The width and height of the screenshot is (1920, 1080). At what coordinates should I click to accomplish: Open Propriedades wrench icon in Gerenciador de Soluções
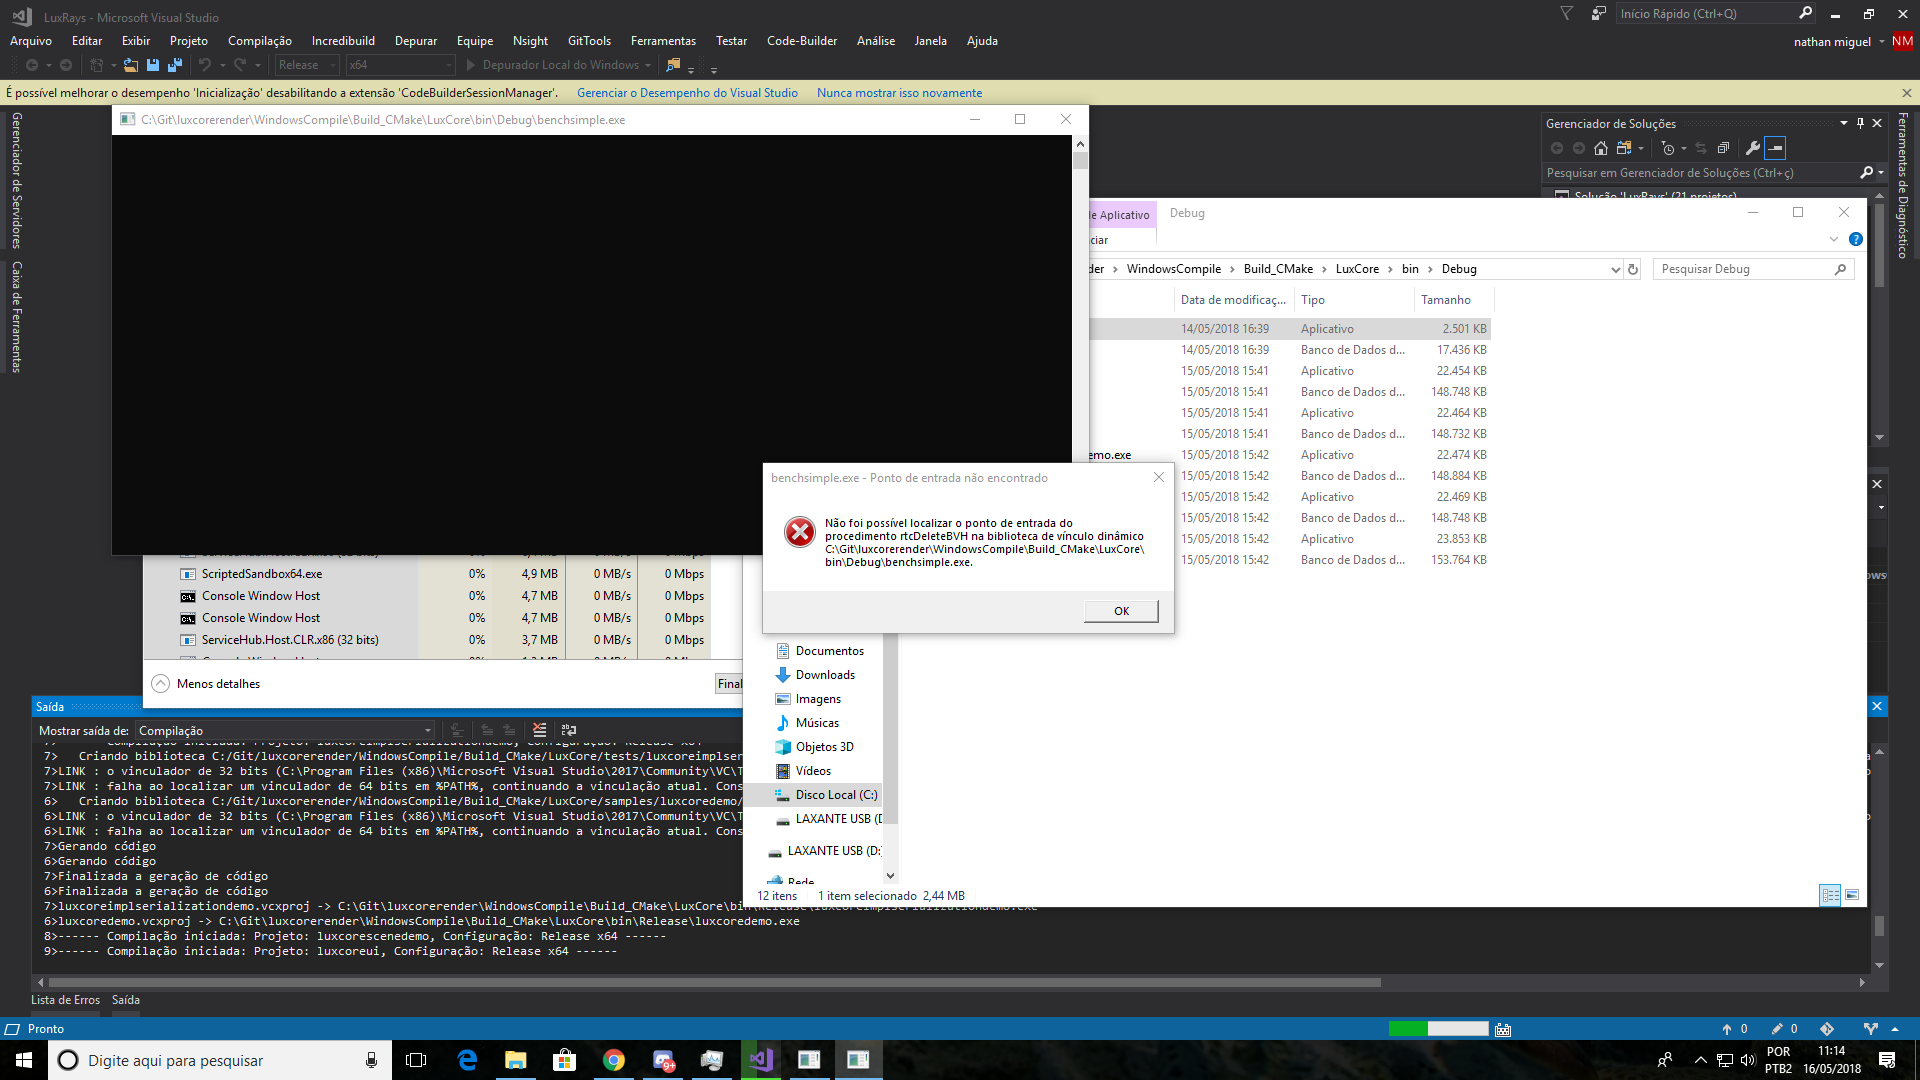pos(1754,148)
